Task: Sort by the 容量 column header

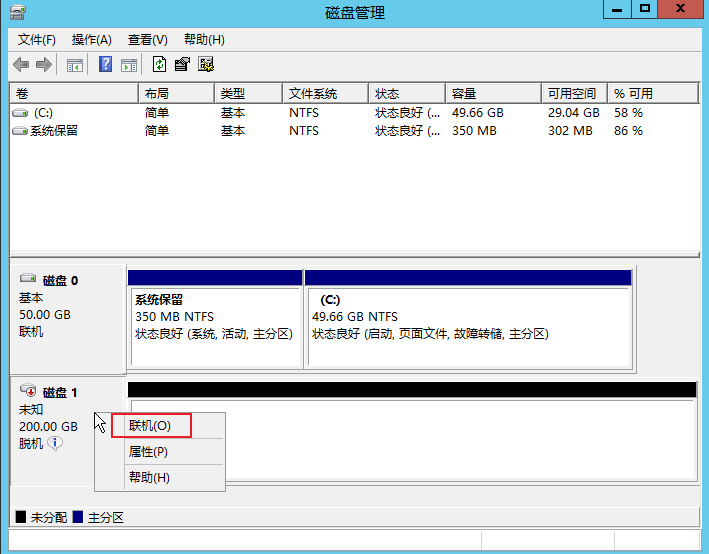Action: point(493,94)
